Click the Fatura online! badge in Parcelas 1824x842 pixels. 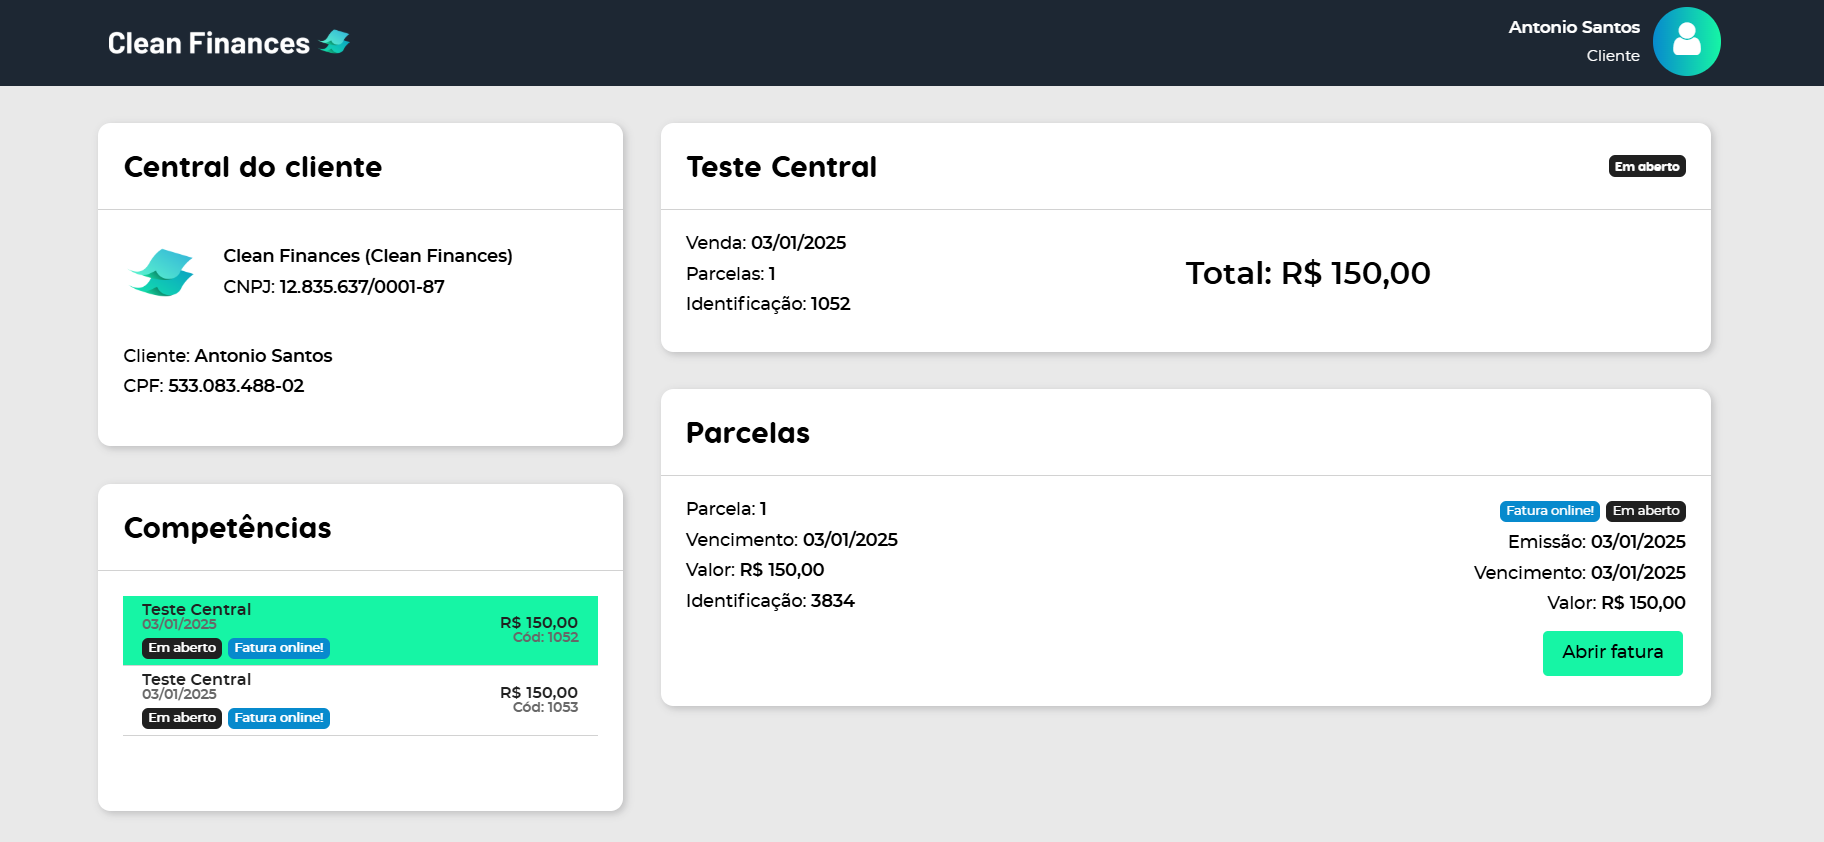[x=1549, y=511]
